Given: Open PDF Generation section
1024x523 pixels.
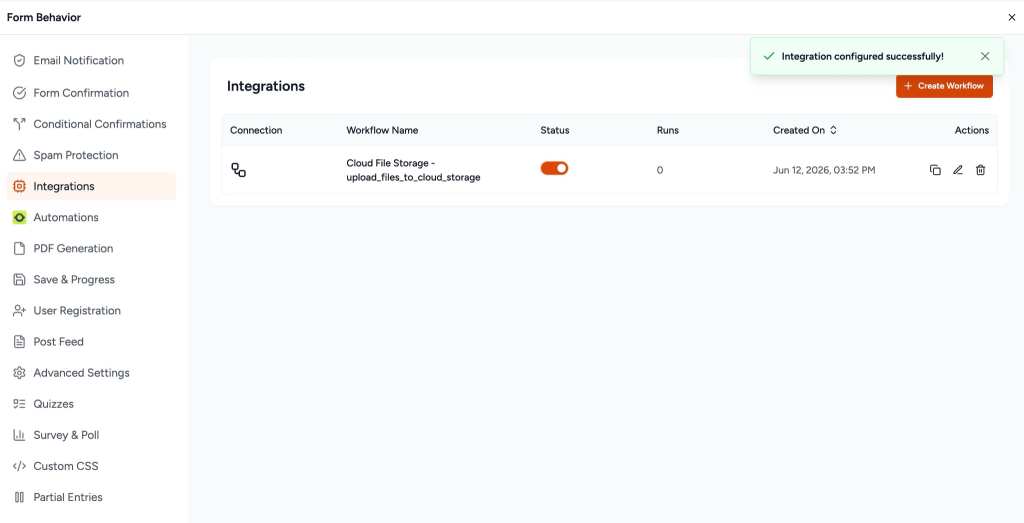Looking at the screenshot, I should tap(91, 248).
